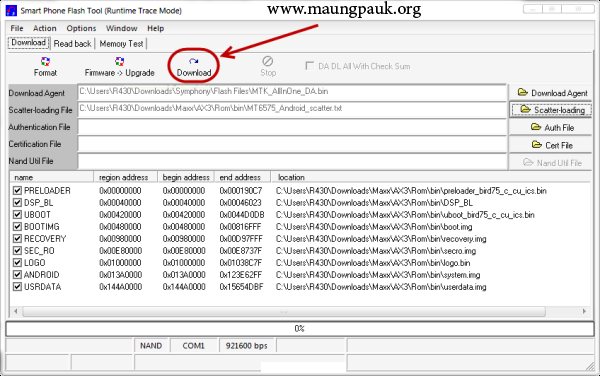Select end address 0x00046023
The width and height of the screenshot is (600, 376).
241,202
